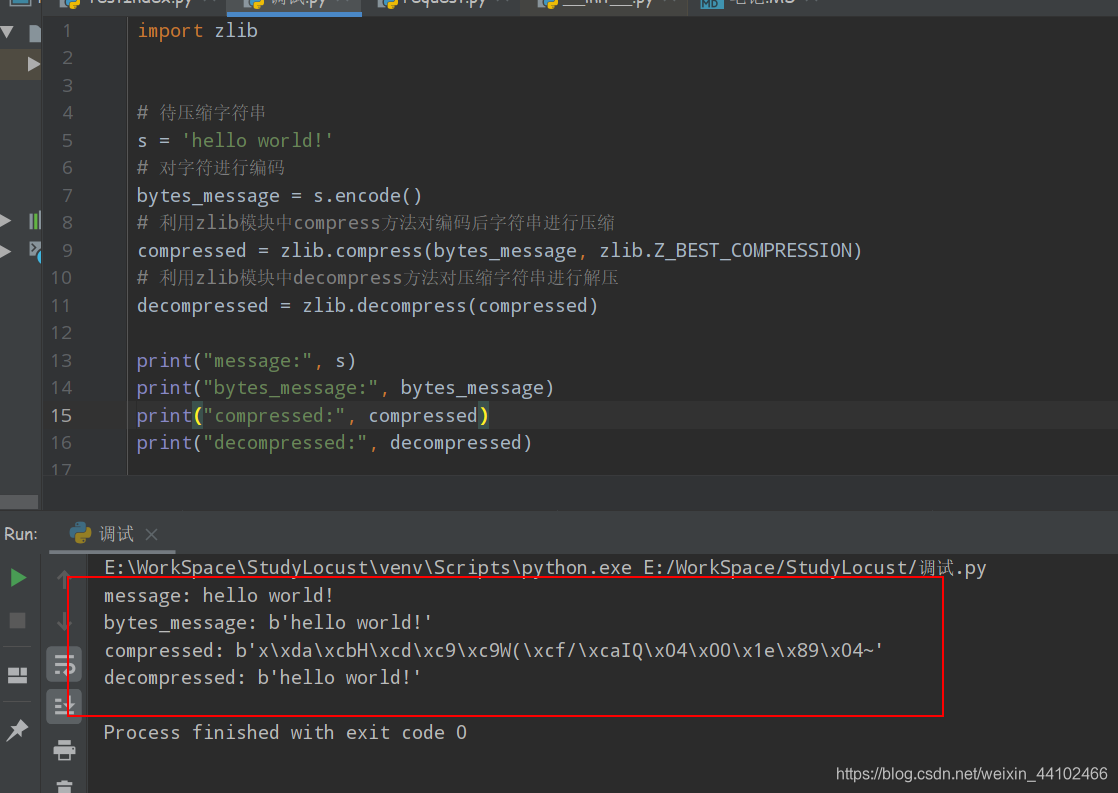This screenshot has width=1118, height=793.
Task: Click the comment '# 待压缩字符串'
Action: click(x=202, y=113)
